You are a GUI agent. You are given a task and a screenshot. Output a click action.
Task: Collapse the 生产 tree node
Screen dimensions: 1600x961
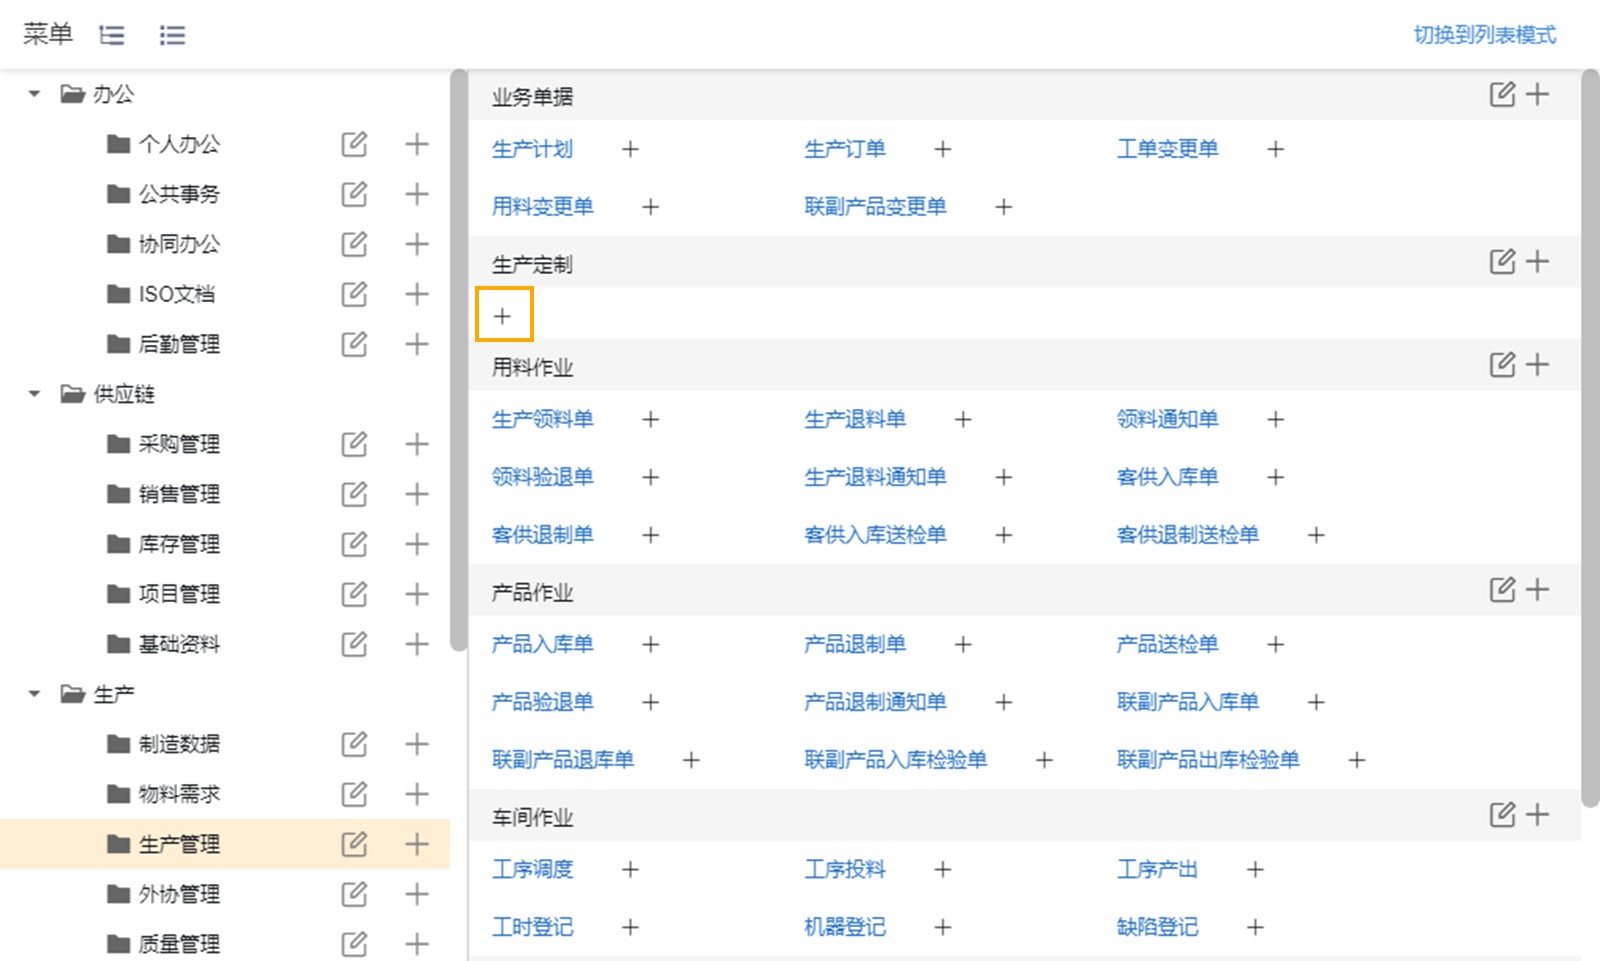click(34, 694)
